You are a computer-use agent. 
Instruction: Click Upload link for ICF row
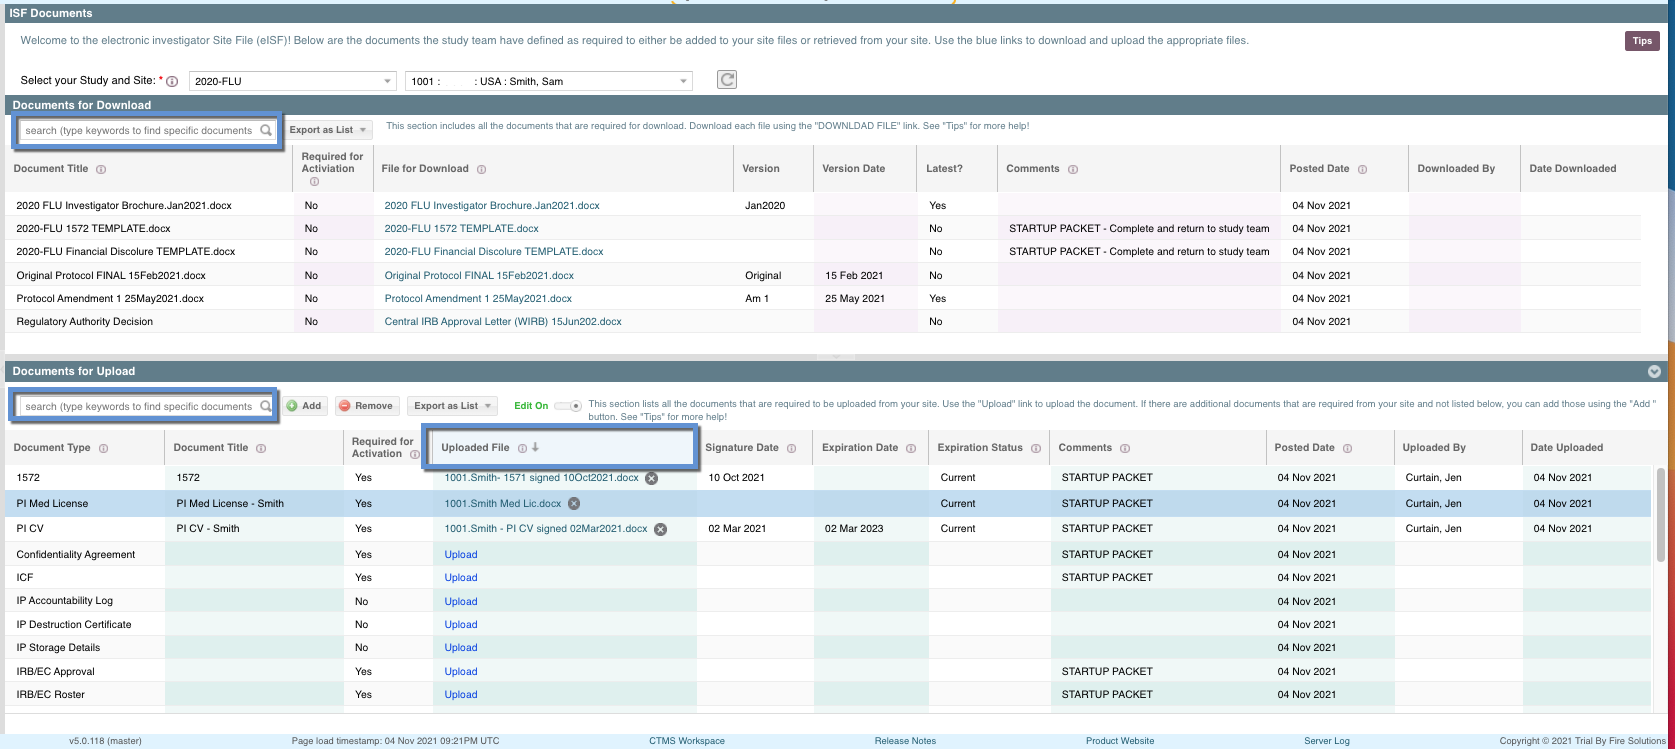point(461,577)
